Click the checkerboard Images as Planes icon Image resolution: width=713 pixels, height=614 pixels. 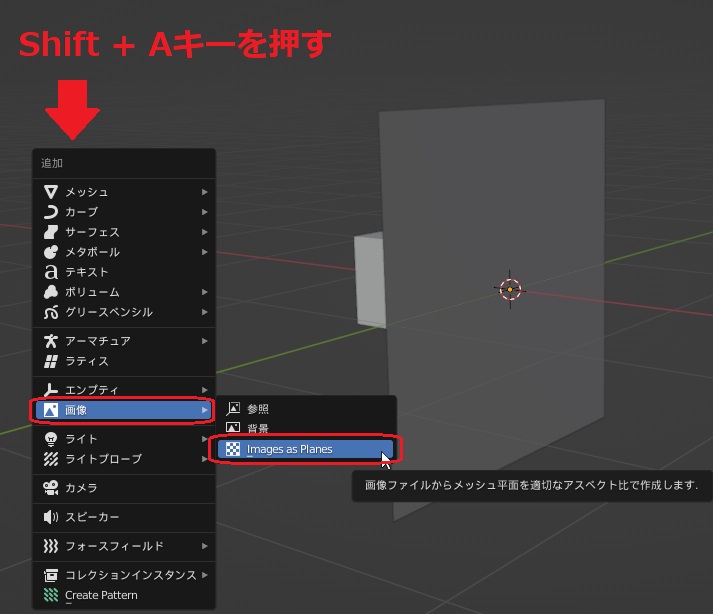233,449
